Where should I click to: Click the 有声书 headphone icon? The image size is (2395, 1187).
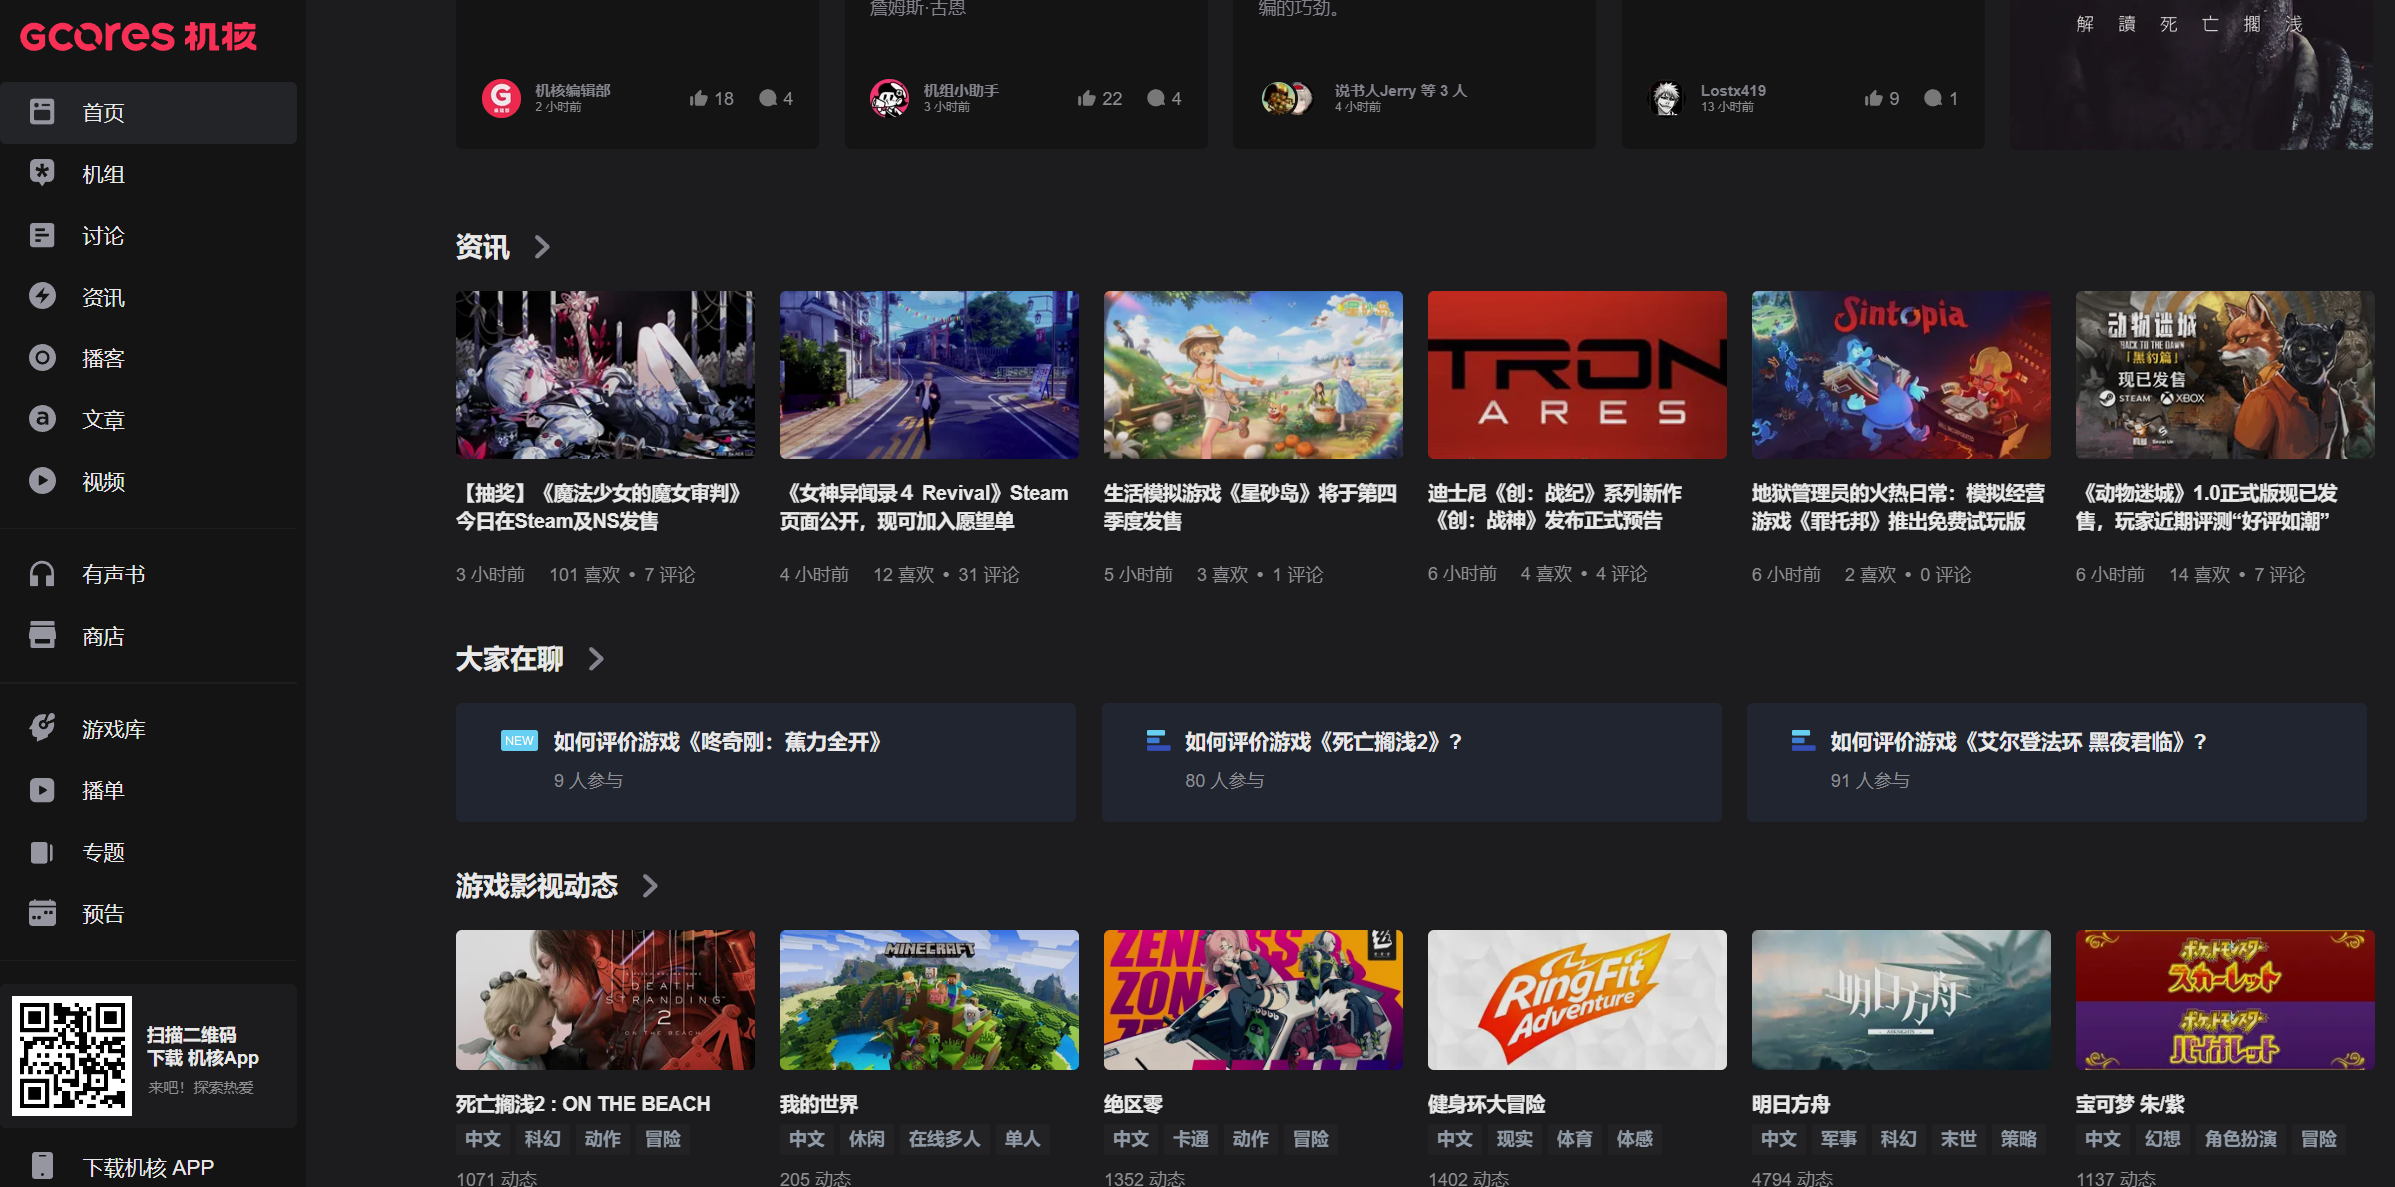tap(42, 574)
